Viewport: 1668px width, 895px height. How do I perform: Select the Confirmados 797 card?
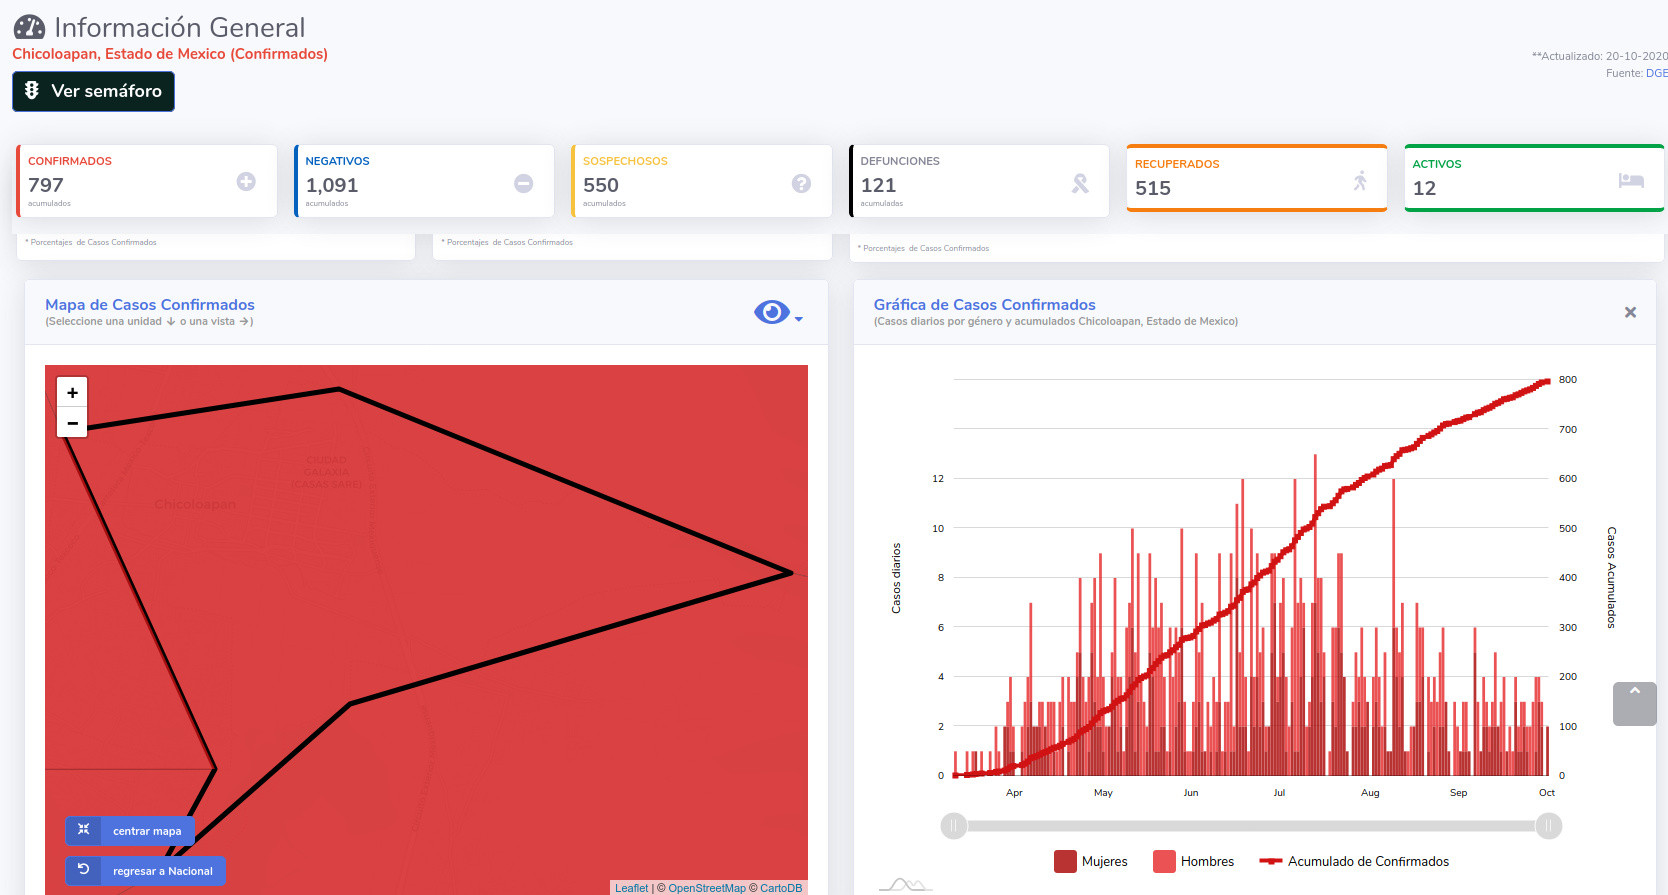pos(146,181)
